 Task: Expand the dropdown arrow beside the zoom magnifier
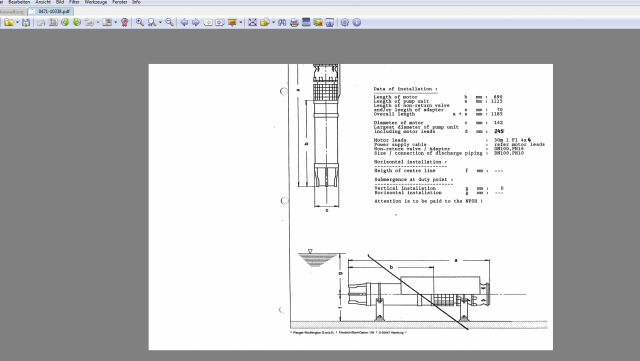[x=160, y=22]
